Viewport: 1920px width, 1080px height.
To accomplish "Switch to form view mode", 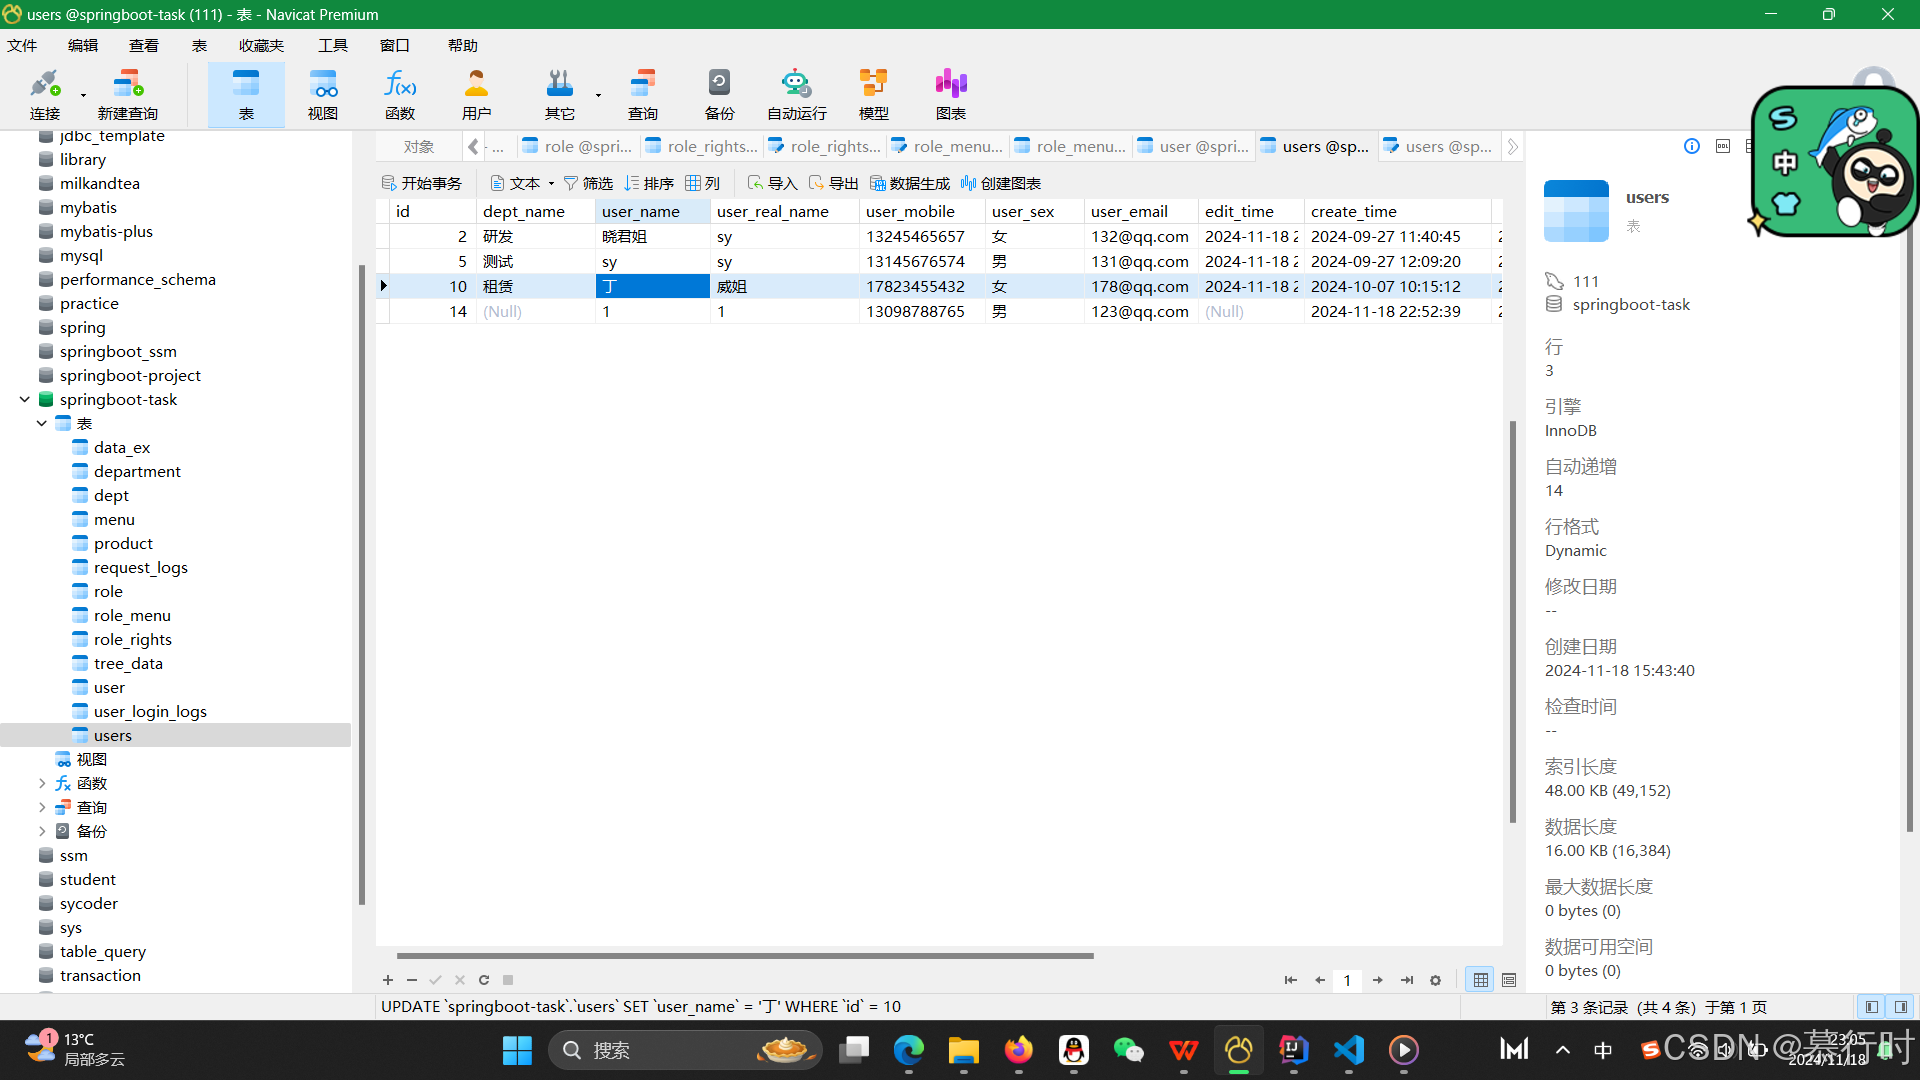I will point(1509,980).
